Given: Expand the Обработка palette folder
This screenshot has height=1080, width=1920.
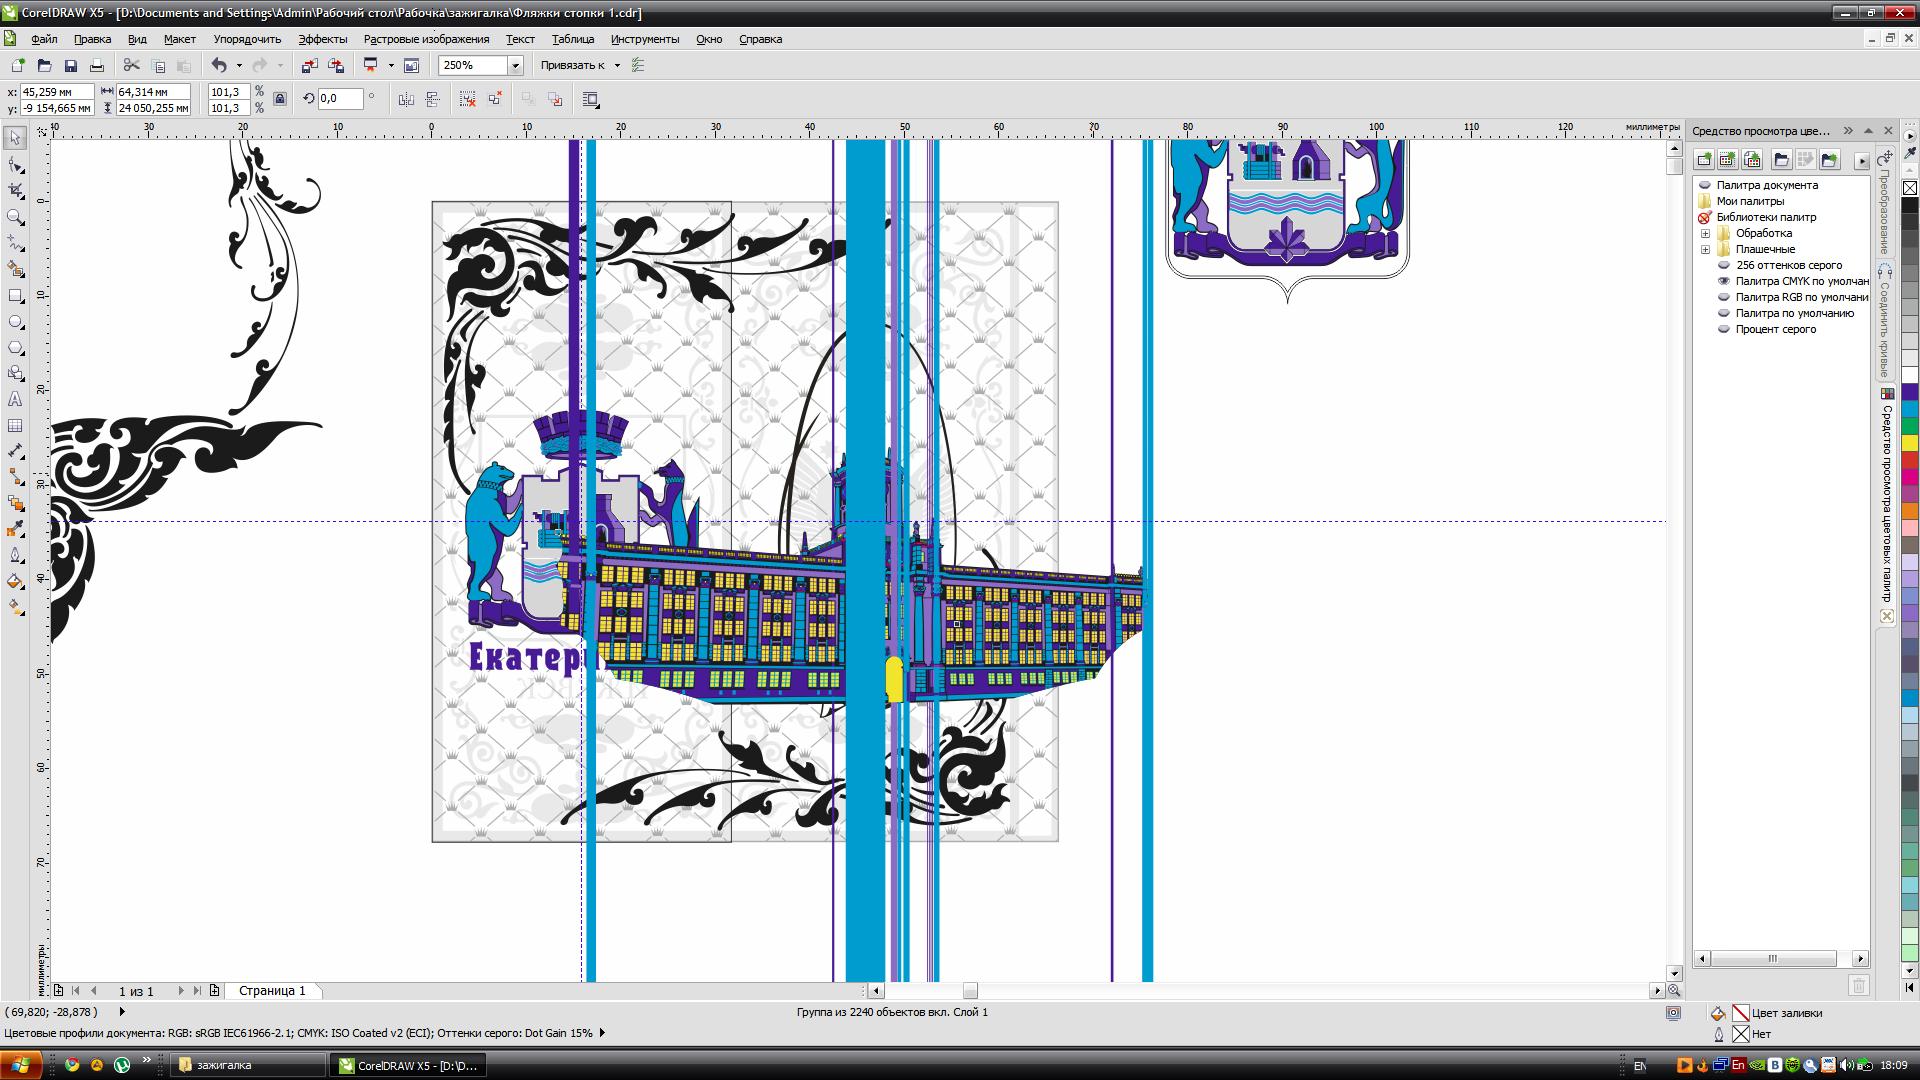Looking at the screenshot, I should click(1706, 233).
